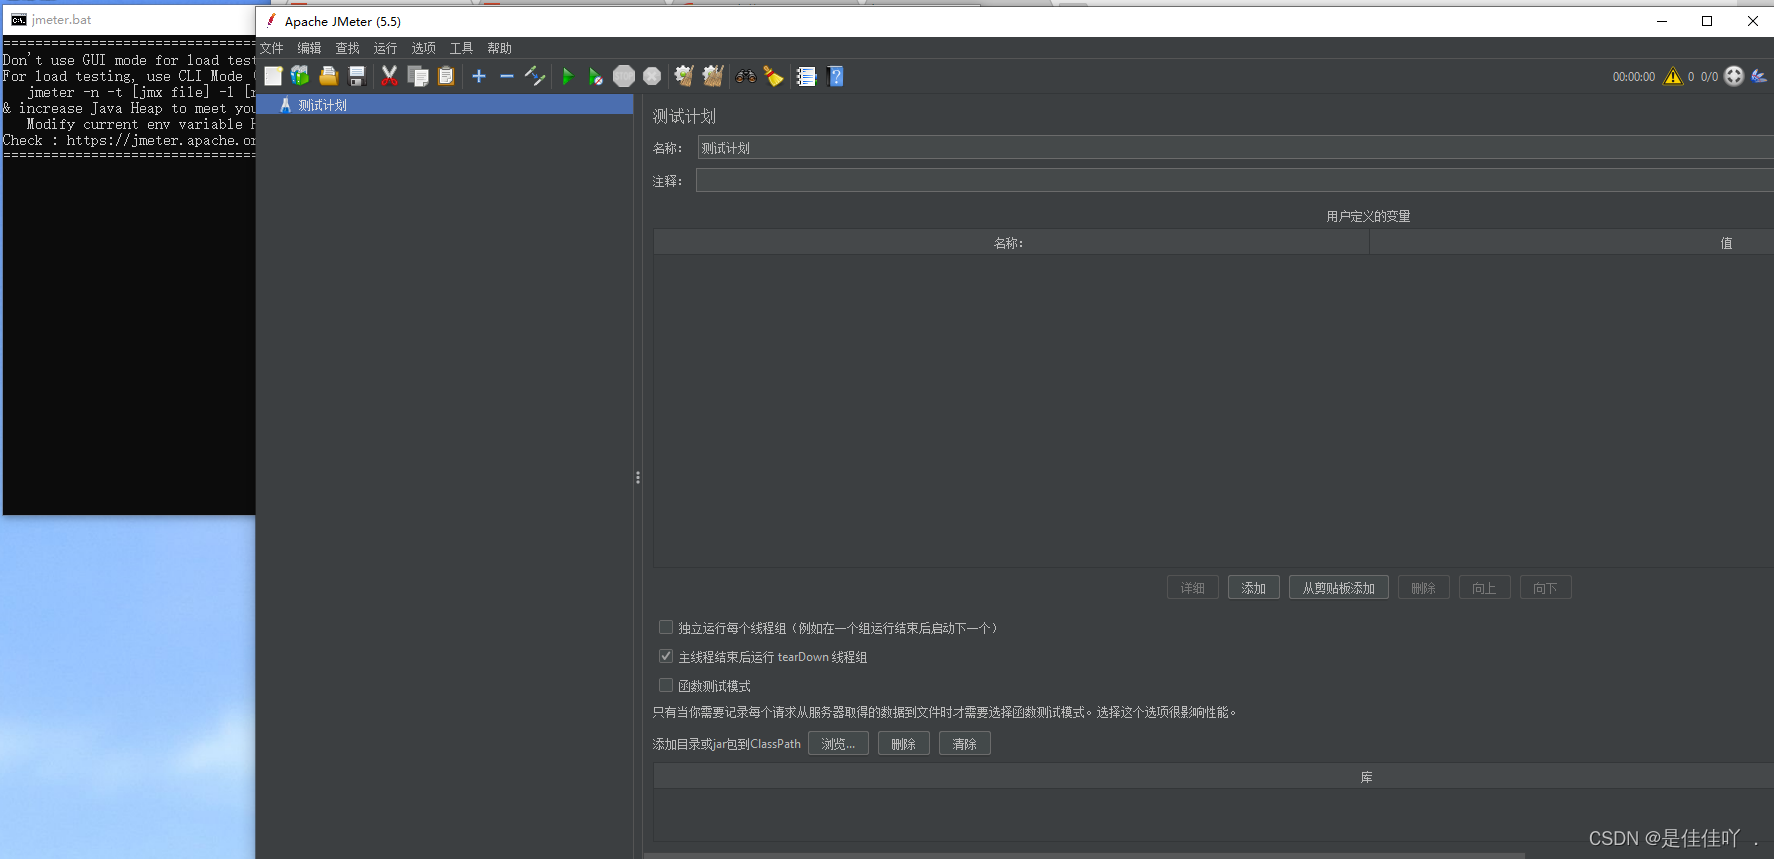Toggle 主线程结束后运行 tearDown 线程组 checkbox
This screenshot has width=1774, height=859.
pyautogui.click(x=666, y=657)
